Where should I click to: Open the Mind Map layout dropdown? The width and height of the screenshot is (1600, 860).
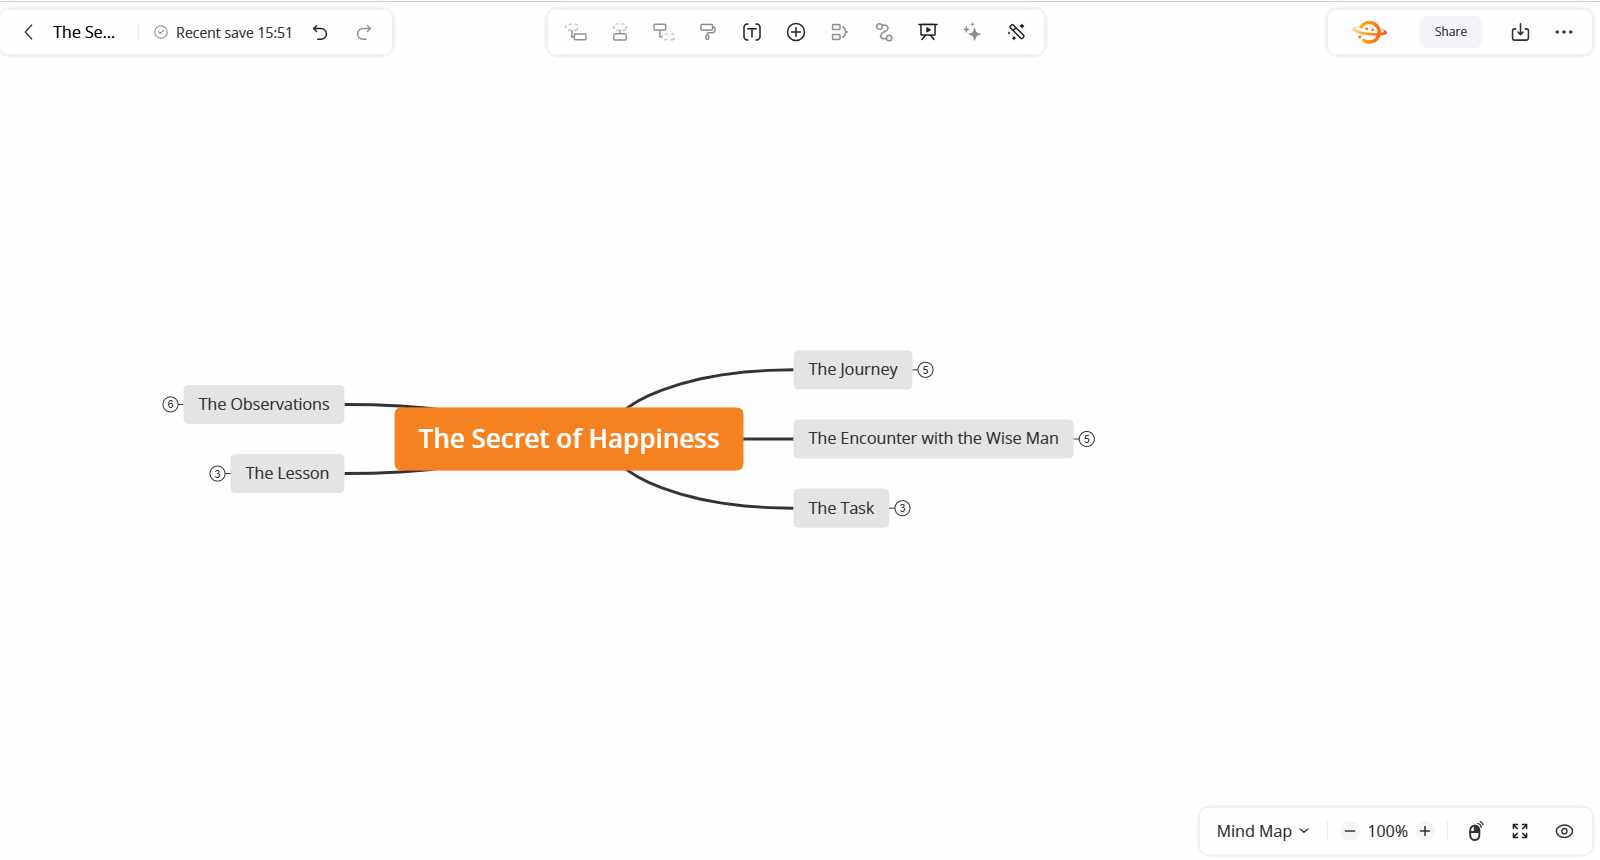pos(1262,831)
